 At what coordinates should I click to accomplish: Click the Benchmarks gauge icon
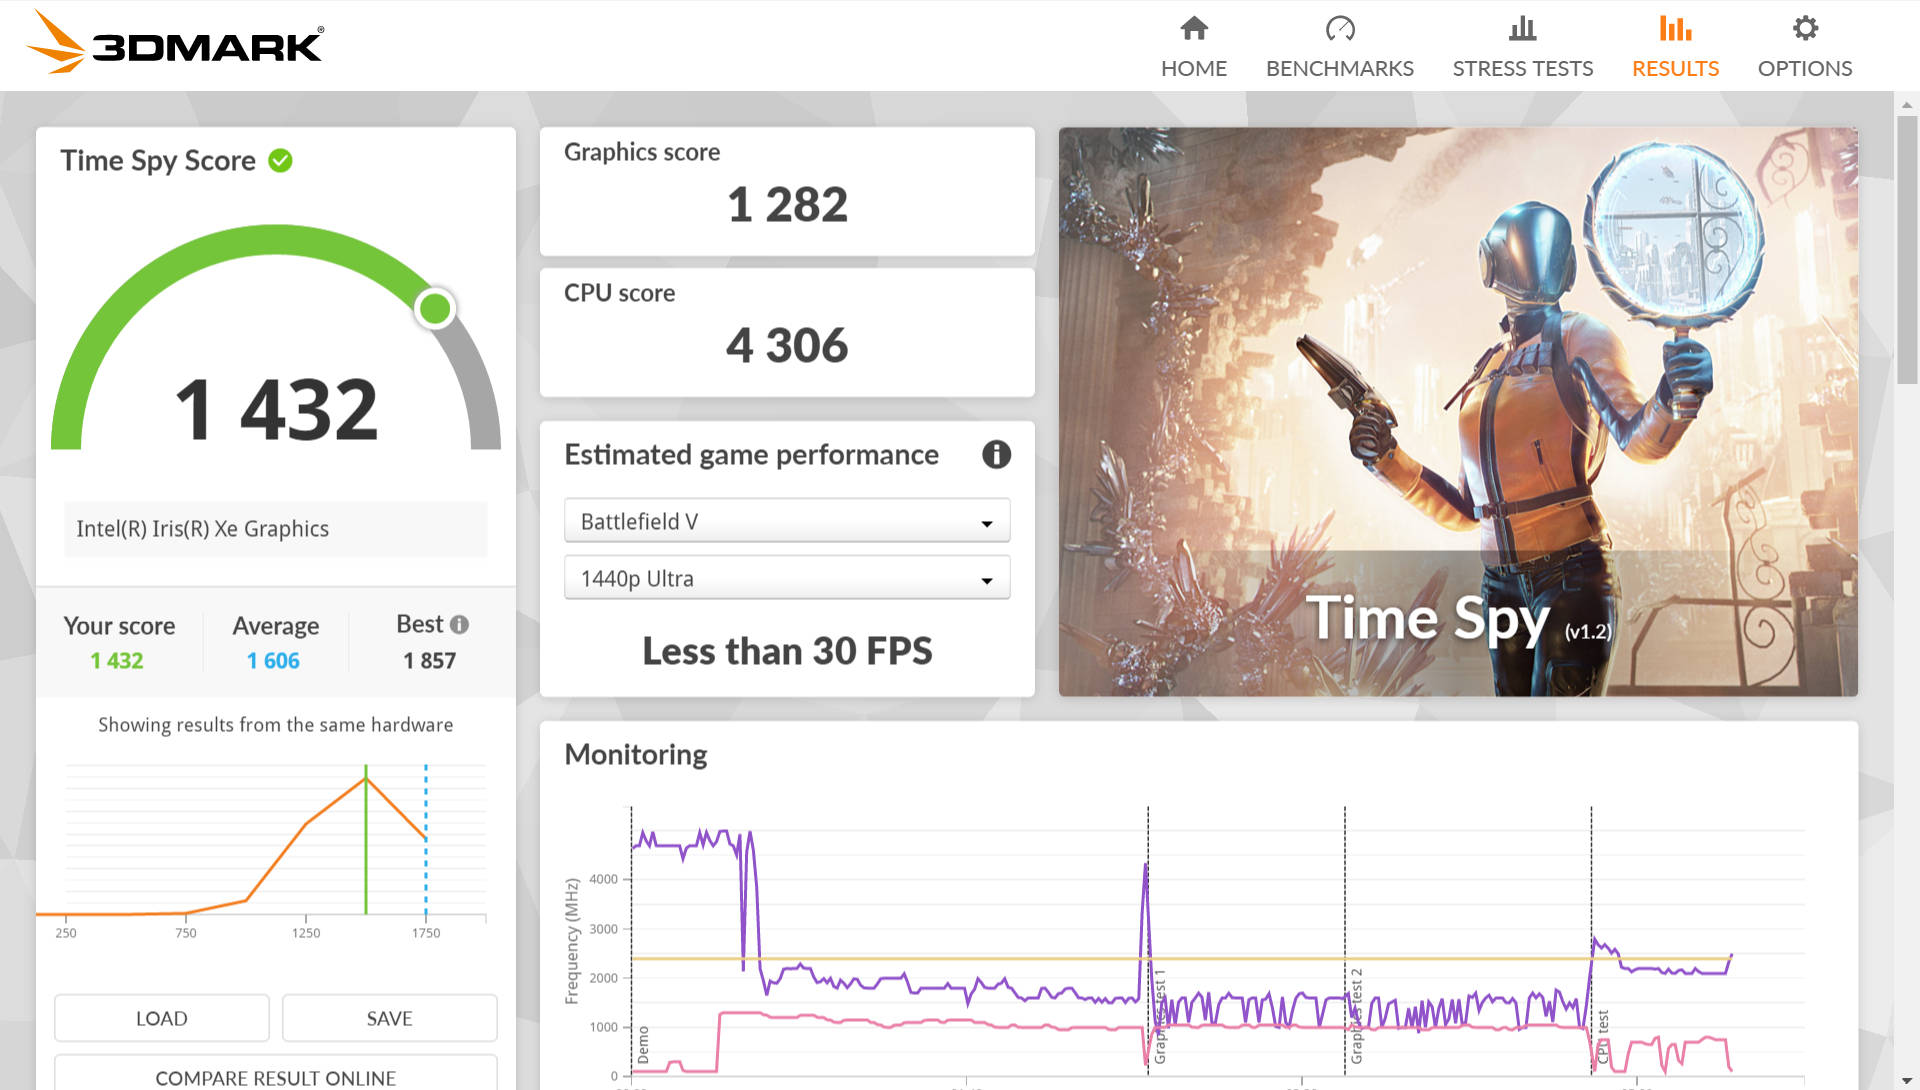1340,28
